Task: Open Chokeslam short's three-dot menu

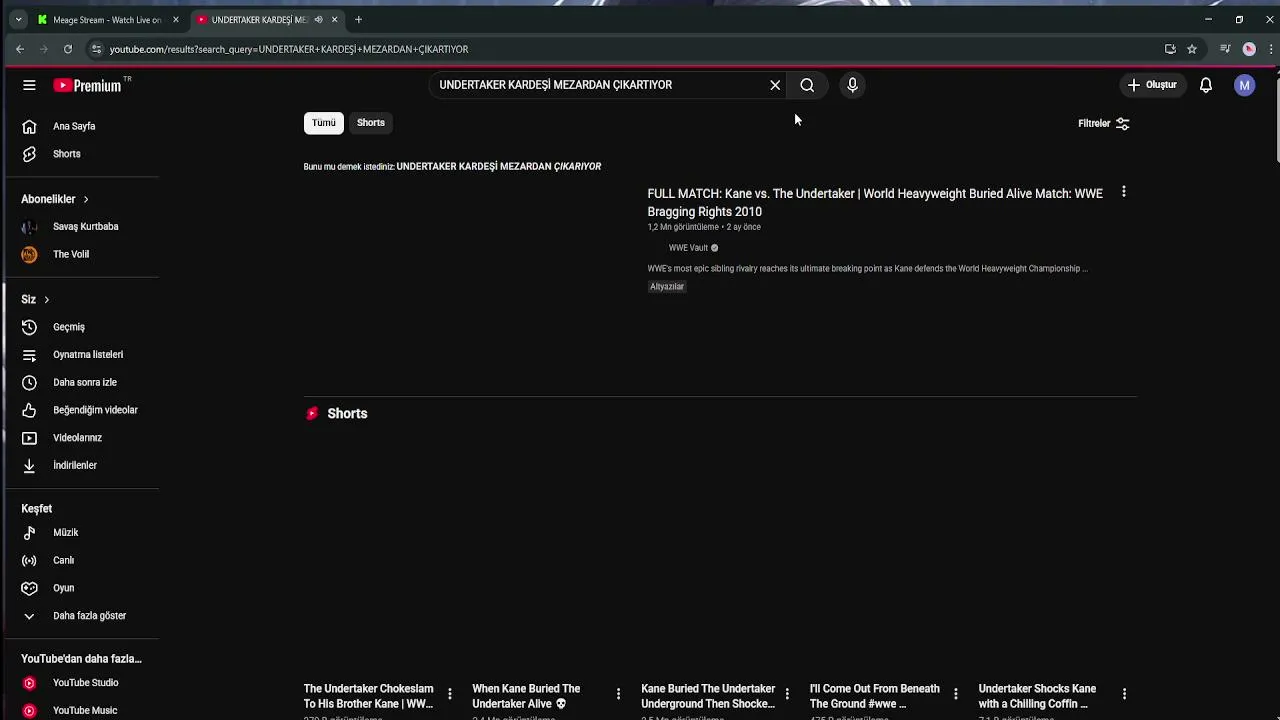Action: 449,693
